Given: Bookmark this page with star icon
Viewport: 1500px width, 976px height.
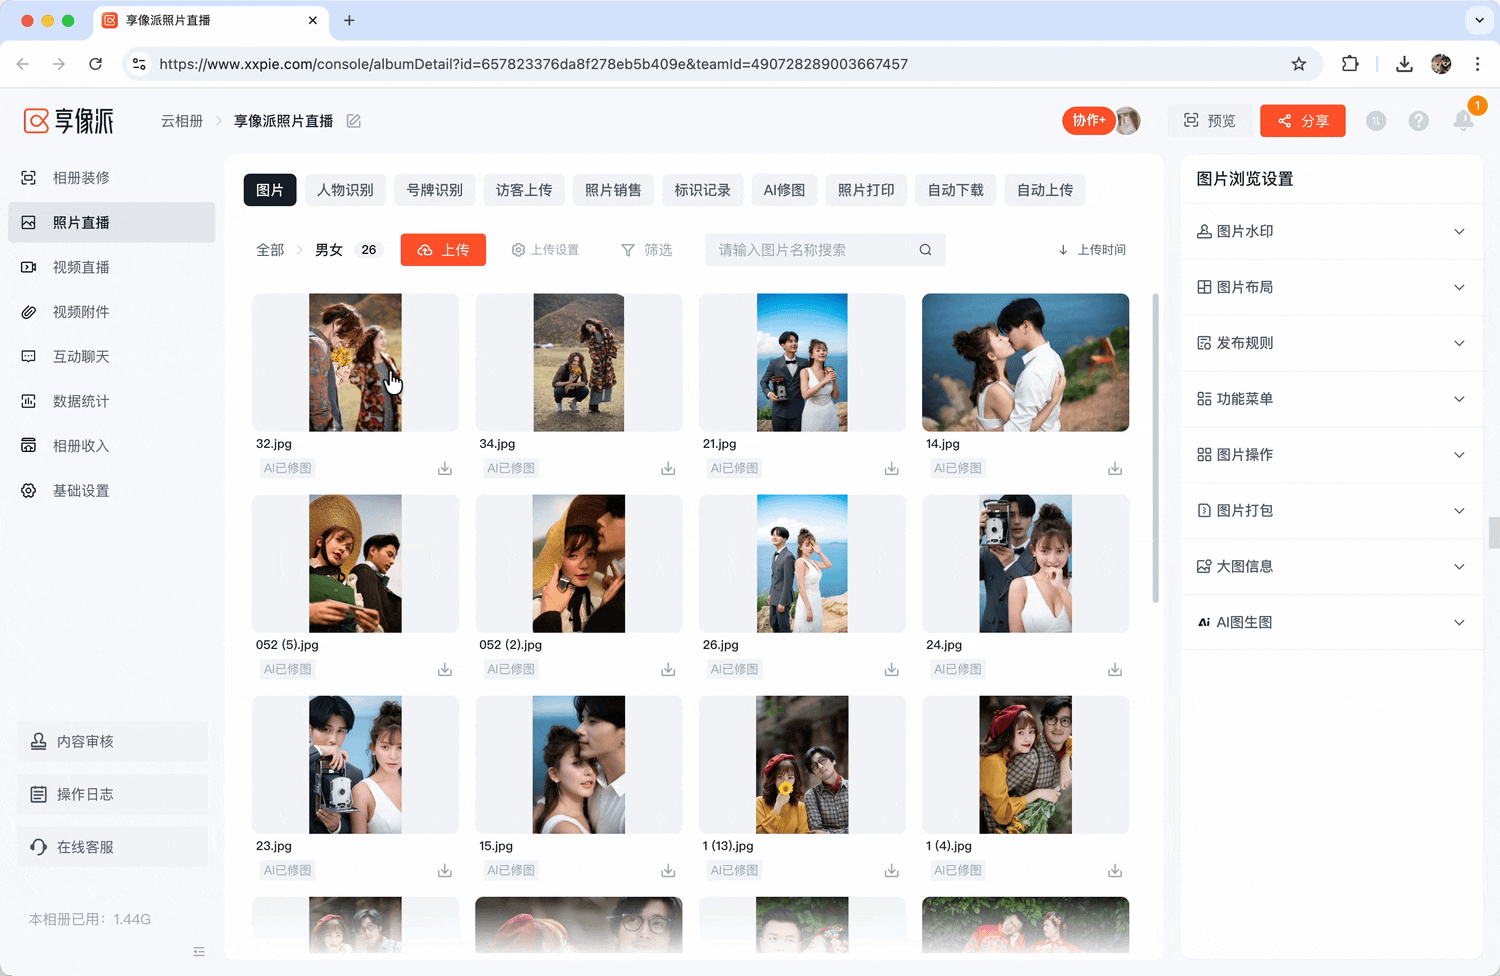Looking at the screenshot, I should [x=1299, y=64].
